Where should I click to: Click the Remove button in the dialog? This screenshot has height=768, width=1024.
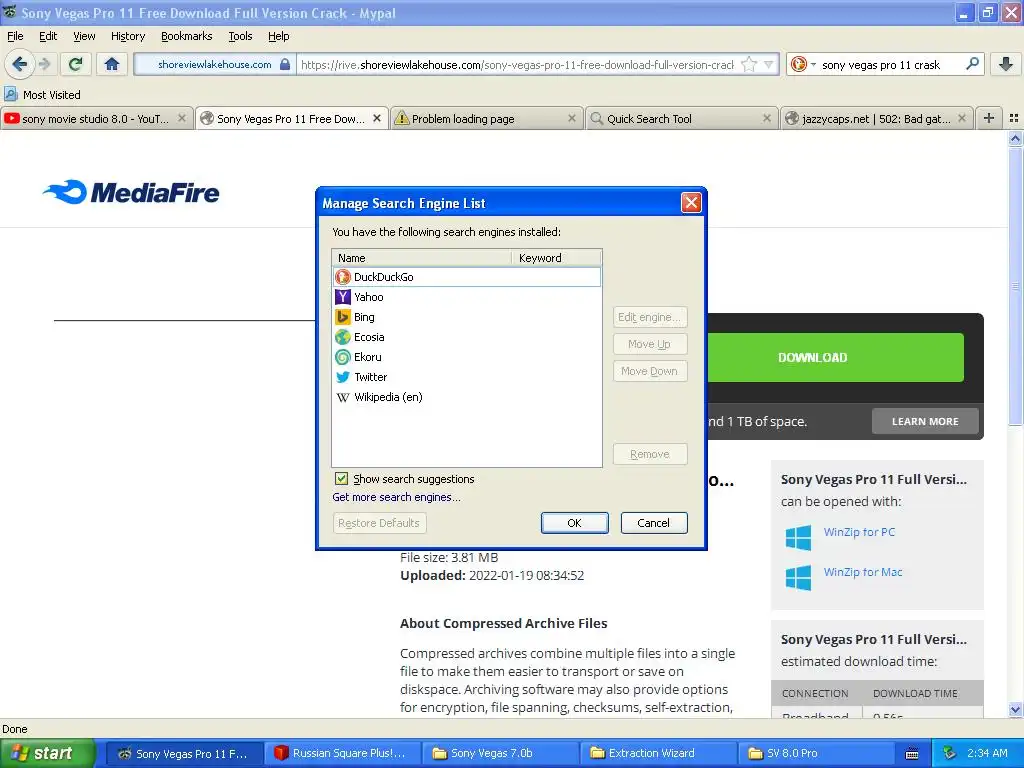(650, 454)
